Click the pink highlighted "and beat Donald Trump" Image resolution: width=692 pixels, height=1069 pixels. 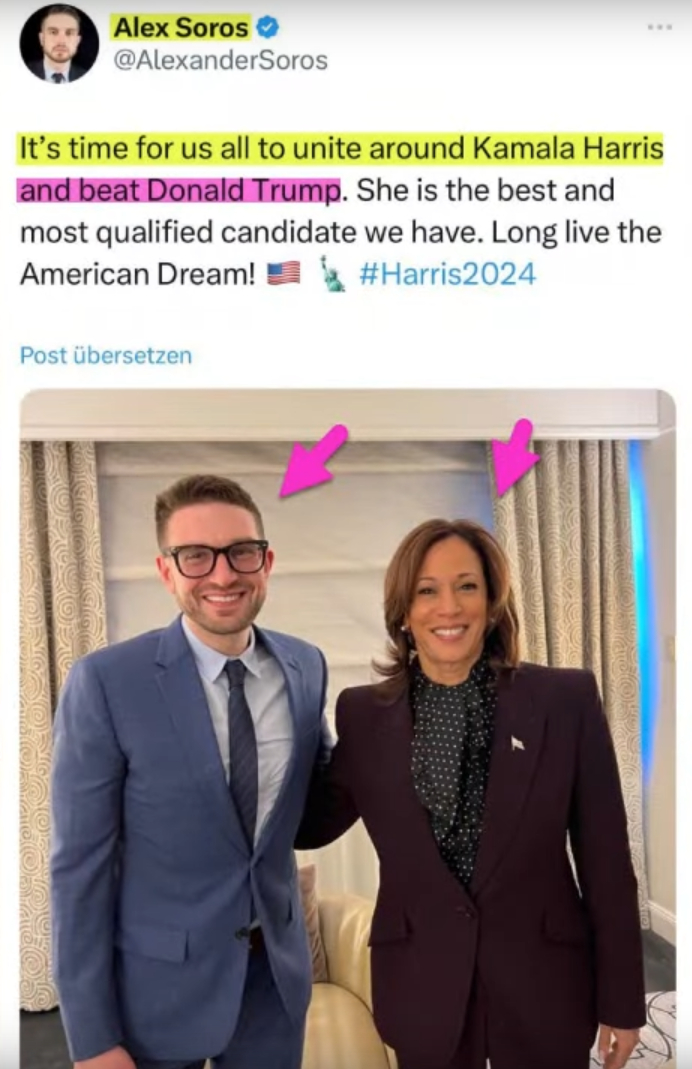click(179, 189)
